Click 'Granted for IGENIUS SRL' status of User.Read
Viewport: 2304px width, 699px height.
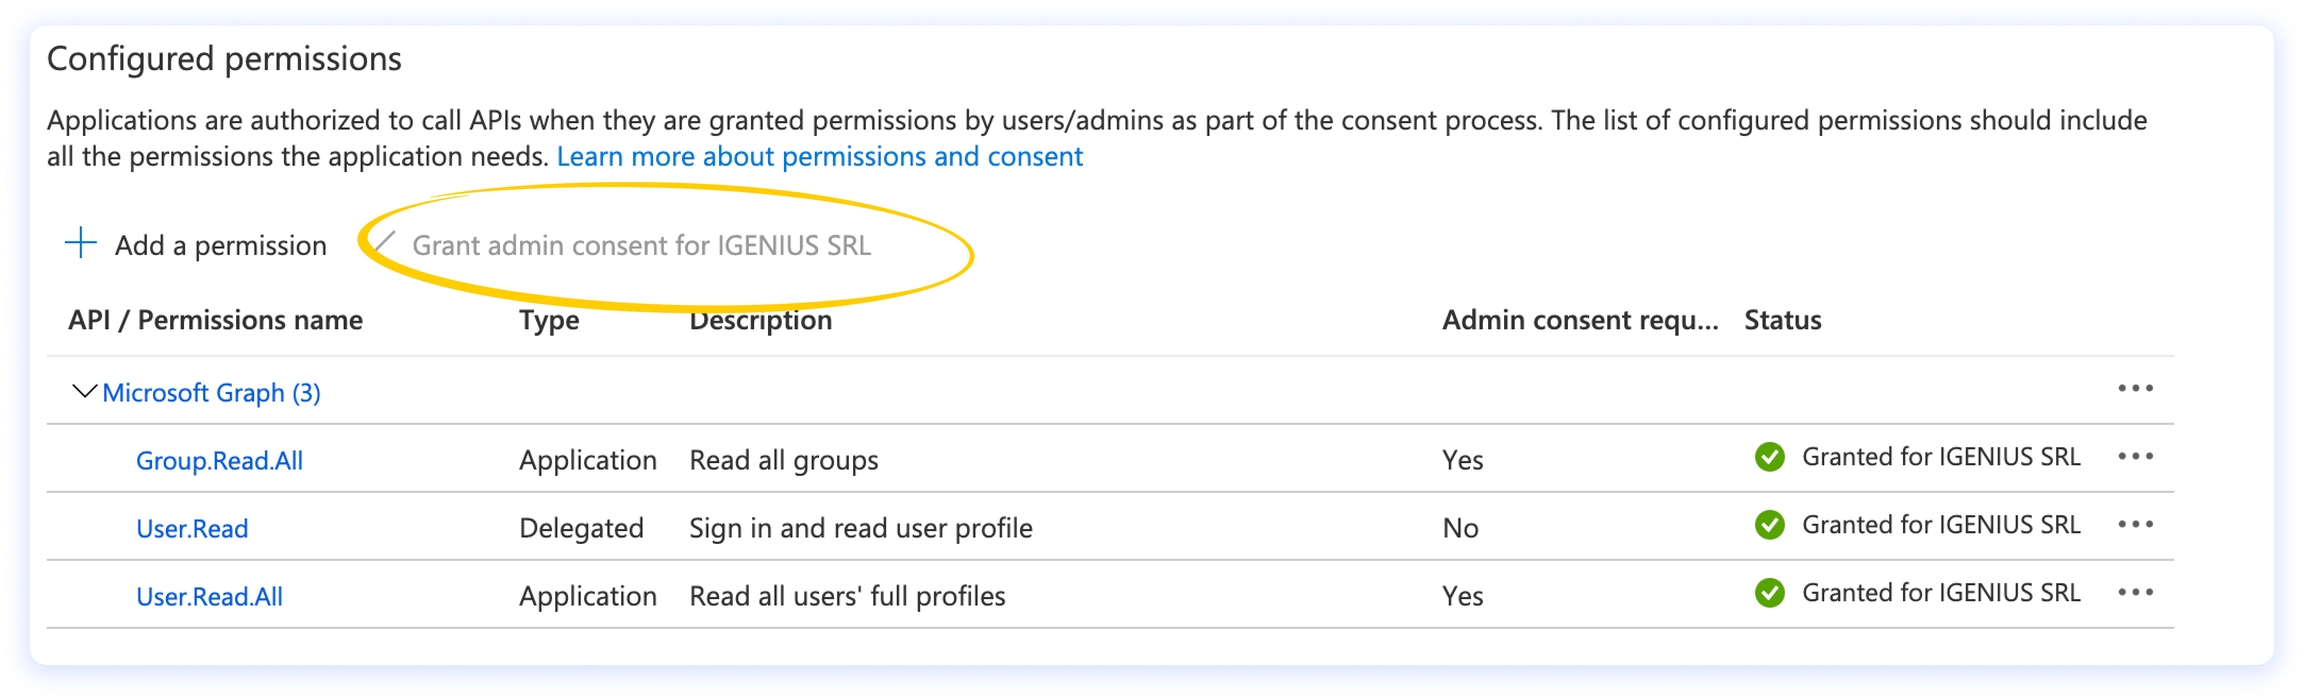coord(1941,525)
